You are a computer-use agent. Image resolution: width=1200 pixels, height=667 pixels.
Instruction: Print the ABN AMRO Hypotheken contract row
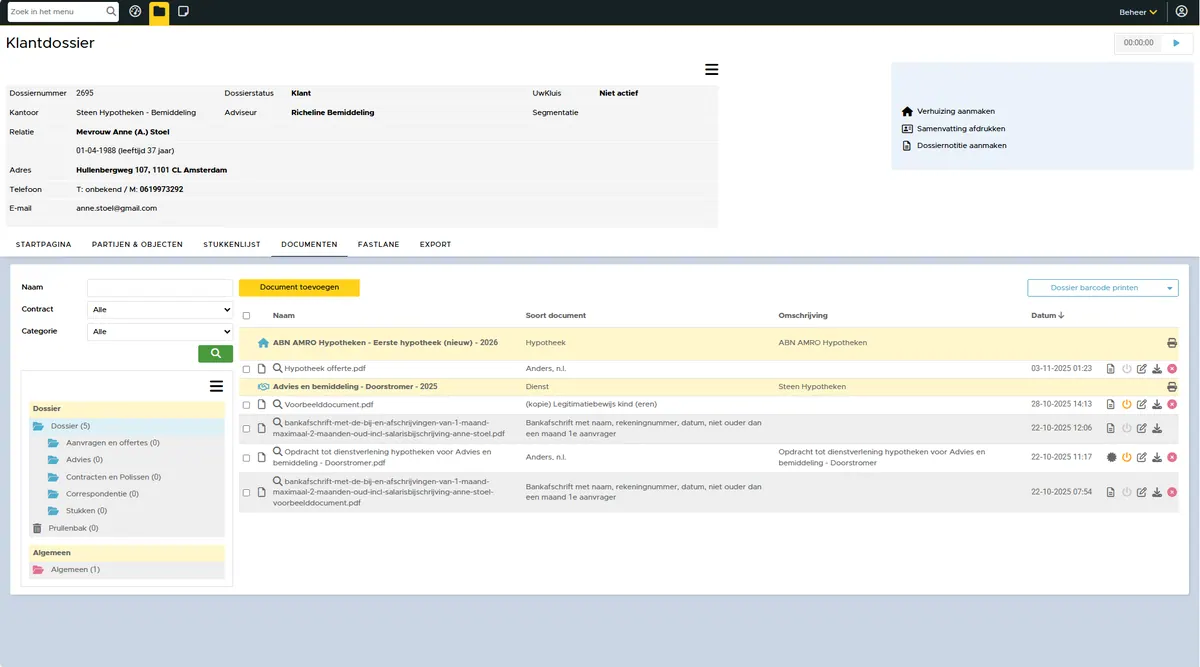(x=1172, y=343)
